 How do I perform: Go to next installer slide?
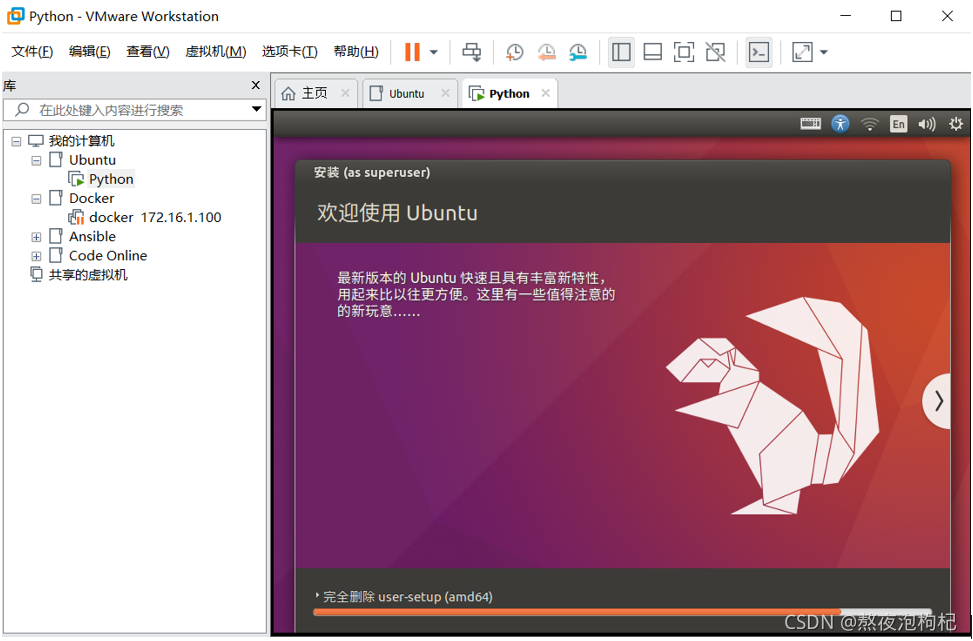pyautogui.click(x=938, y=401)
